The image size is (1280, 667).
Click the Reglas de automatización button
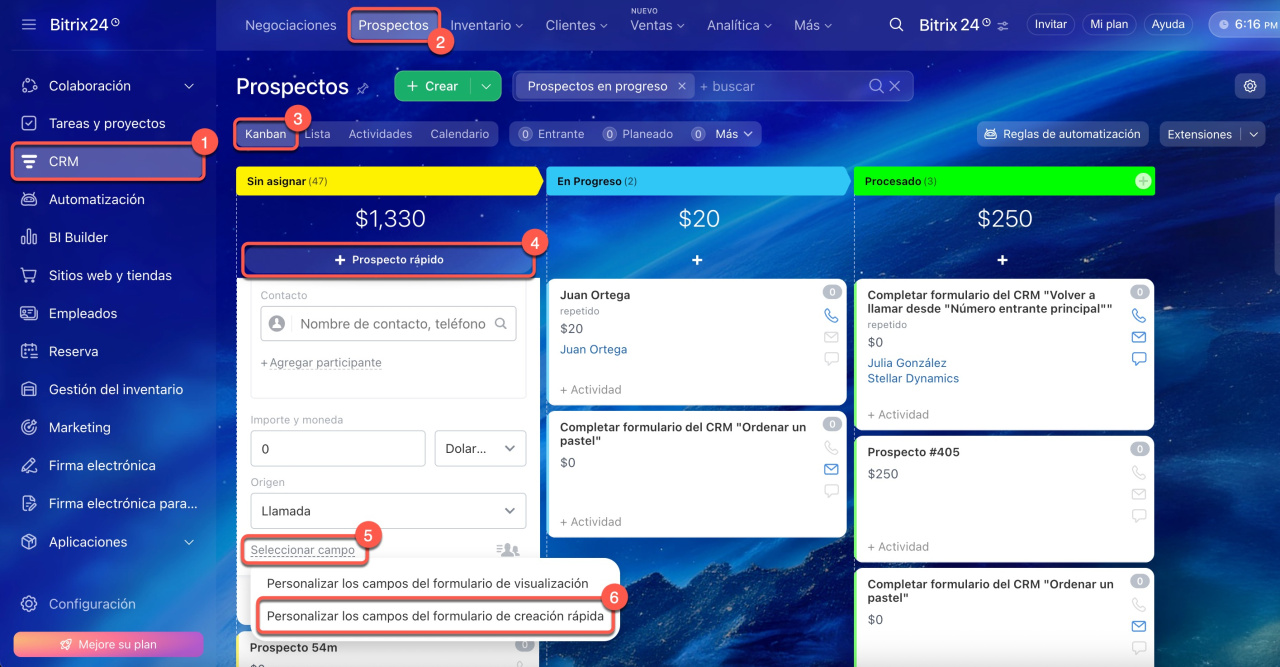(x=1063, y=134)
